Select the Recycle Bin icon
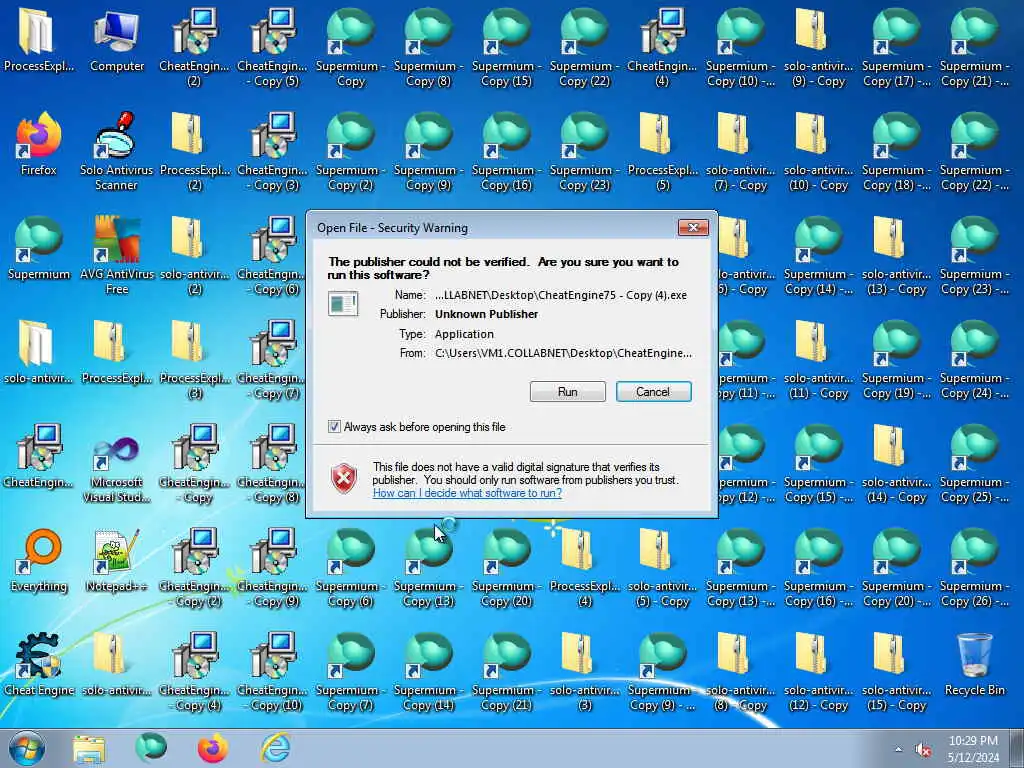This screenshot has height=768, width=1024. click(974, 664)
